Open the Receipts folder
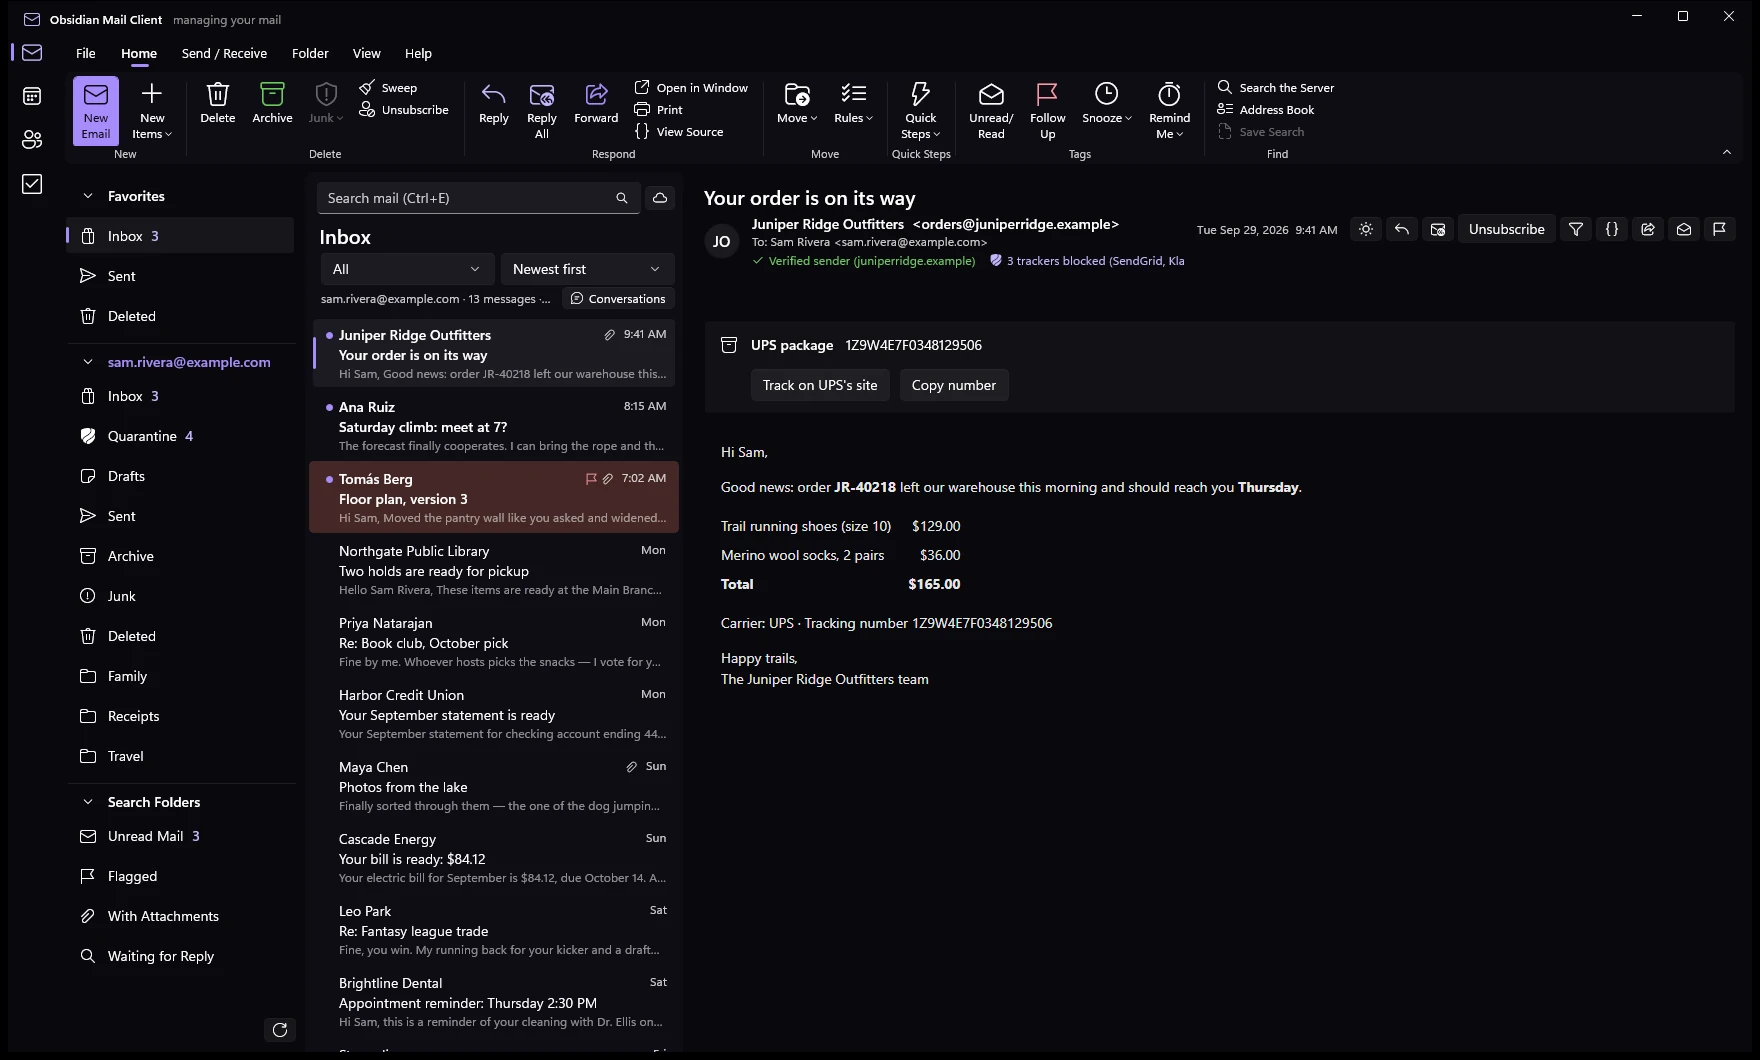1760x1060 pixels. tap(181, 716)
